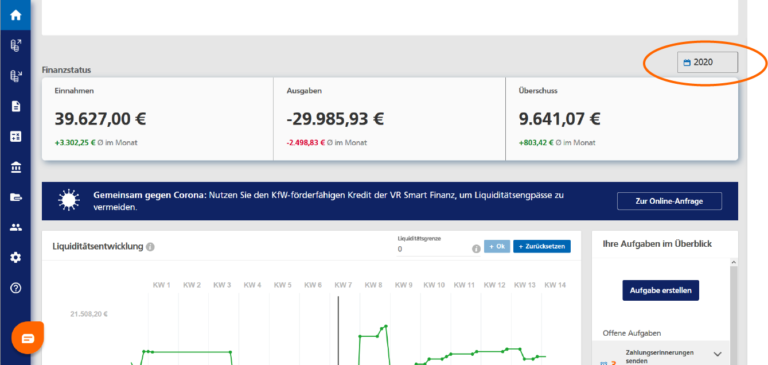Click the KW 7 chart column label
This screenshot has height=365, width=768.
(x=343, y=285)
